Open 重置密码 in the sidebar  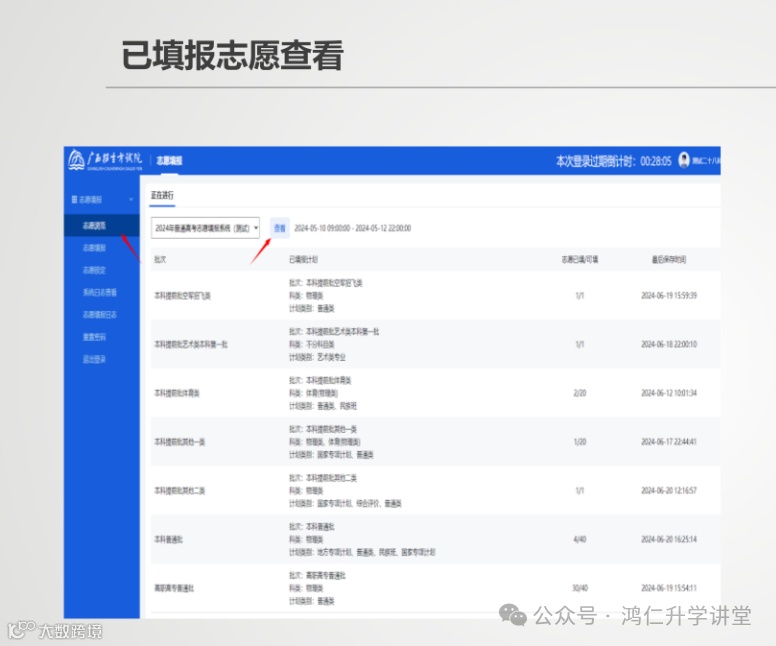click(x=94, y=337)
